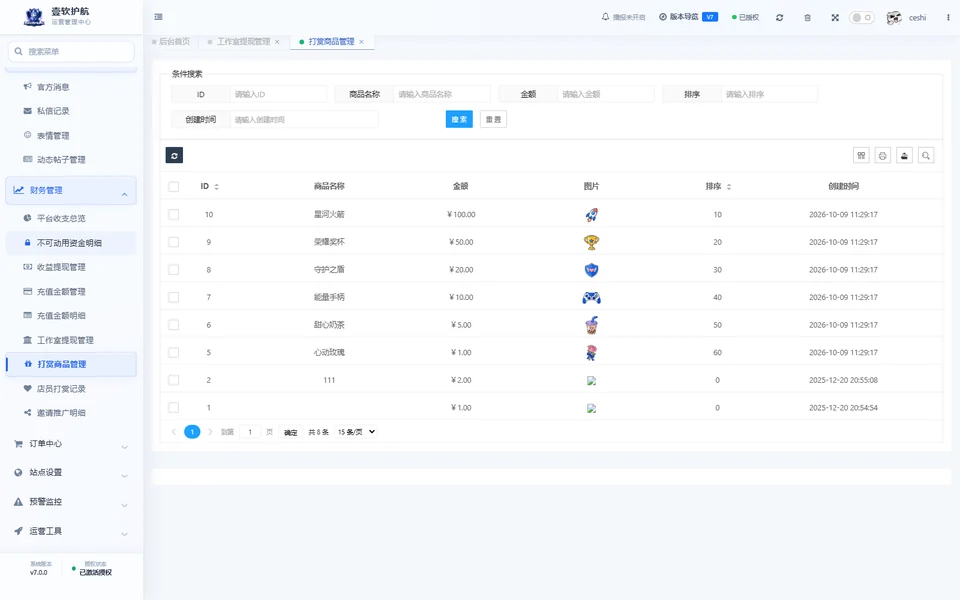Viewport: 960px width, 600px height.
Task: Close the 打赏商品管理 tab
Action: click(361, 42)
